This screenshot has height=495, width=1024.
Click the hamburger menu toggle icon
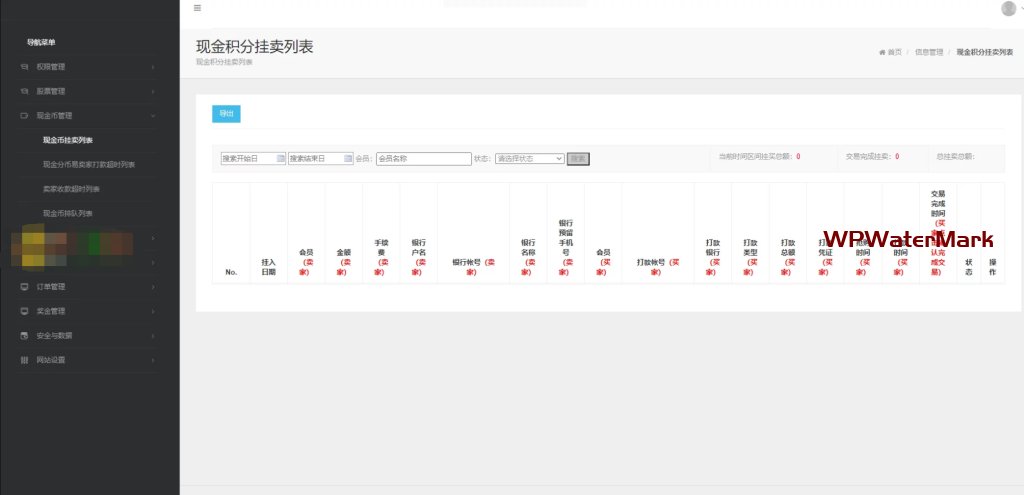(197, 8)
